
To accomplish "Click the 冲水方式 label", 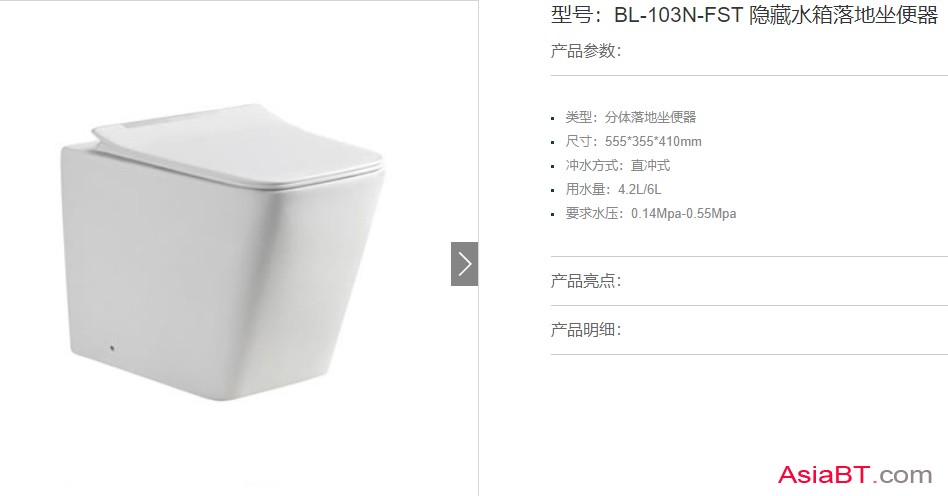I will pos(581,165).
